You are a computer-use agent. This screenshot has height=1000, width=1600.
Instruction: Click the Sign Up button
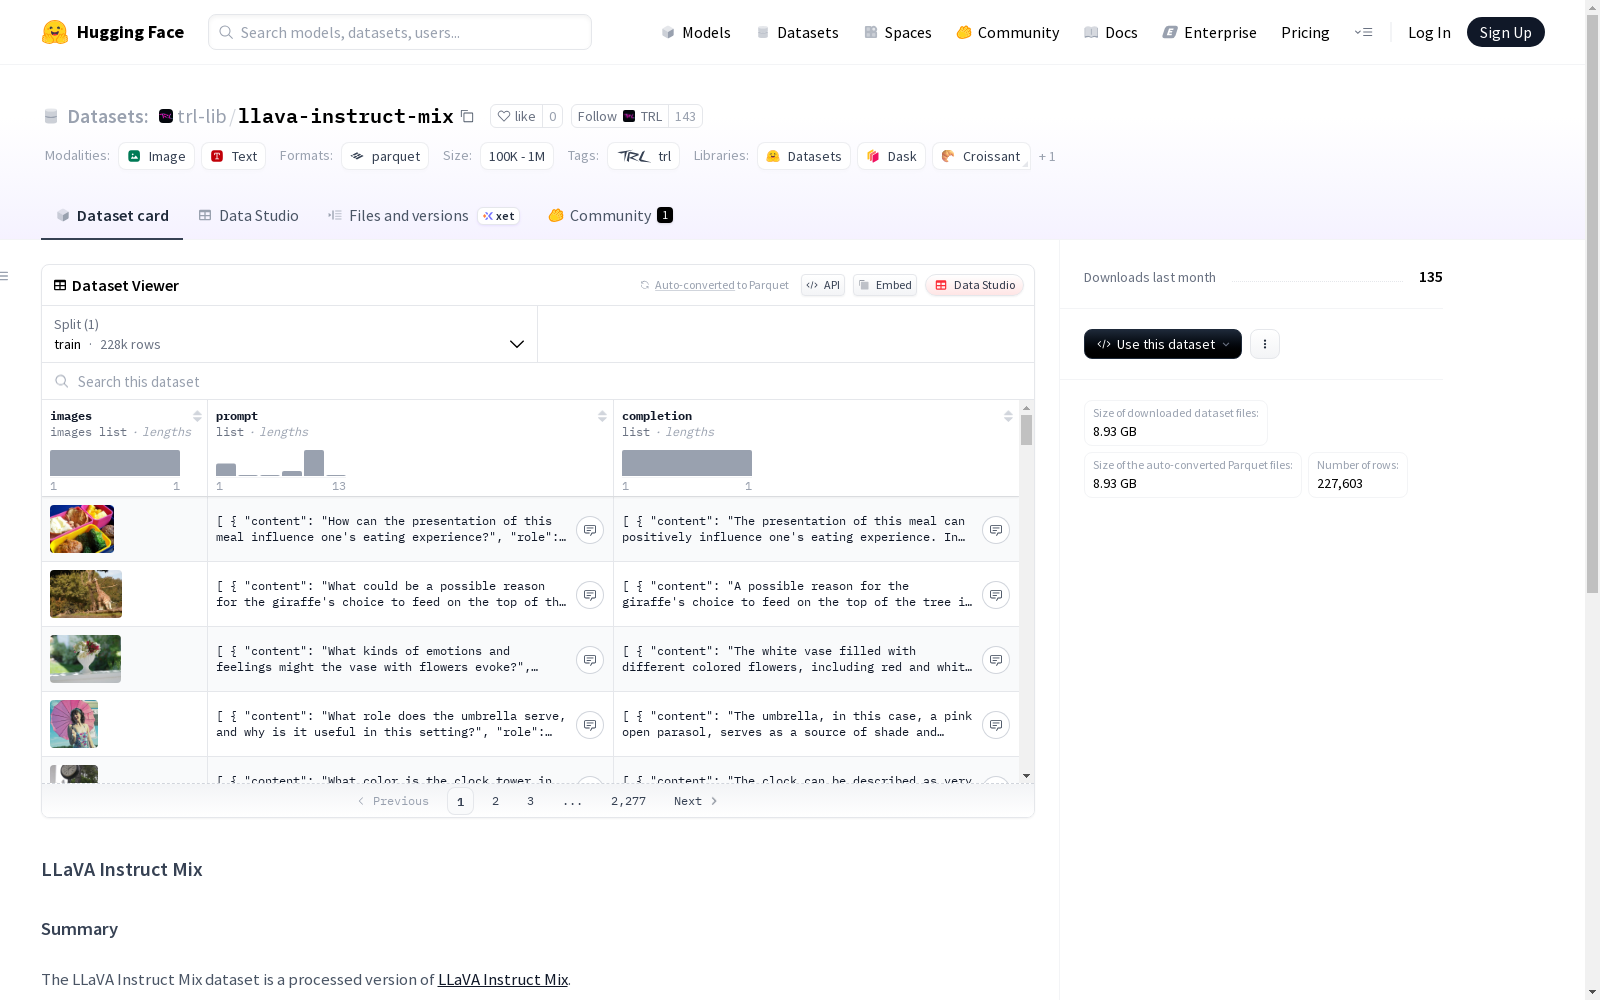click(1505, 32)
